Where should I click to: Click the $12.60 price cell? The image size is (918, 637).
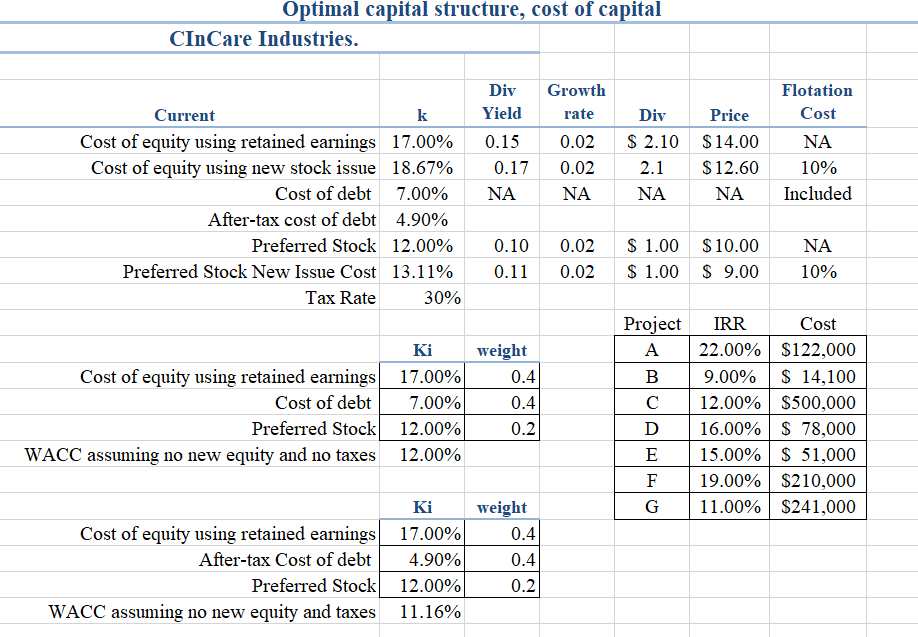730,168
